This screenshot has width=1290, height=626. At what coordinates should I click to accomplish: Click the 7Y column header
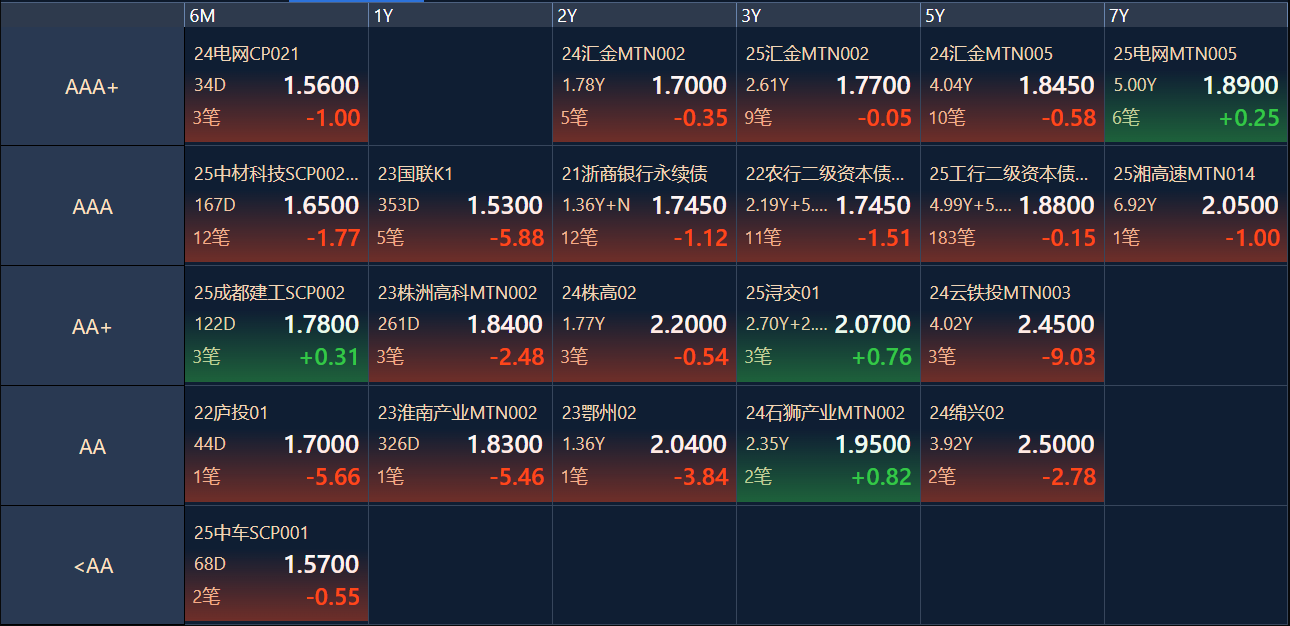point(1196,15)
